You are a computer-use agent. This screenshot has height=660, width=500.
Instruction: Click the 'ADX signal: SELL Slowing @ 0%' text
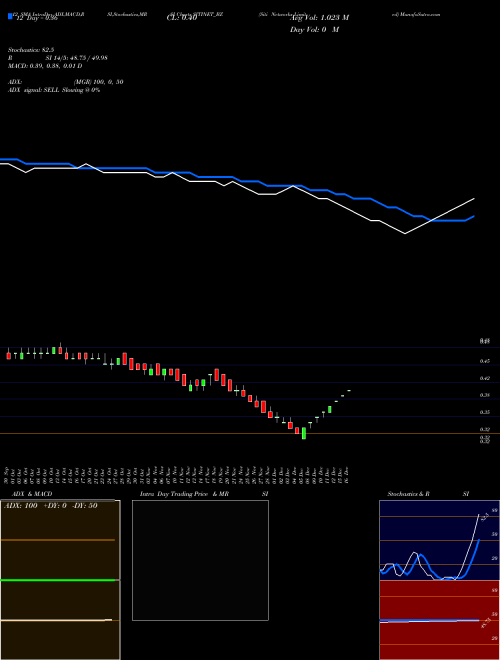[x=54, y=90]
